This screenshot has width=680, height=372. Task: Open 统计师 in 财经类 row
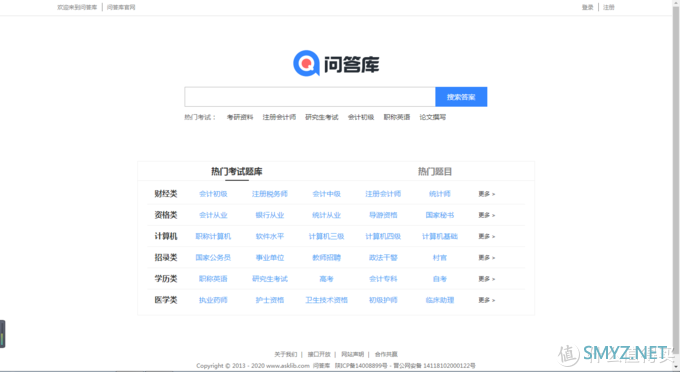[x=440, y=194]
